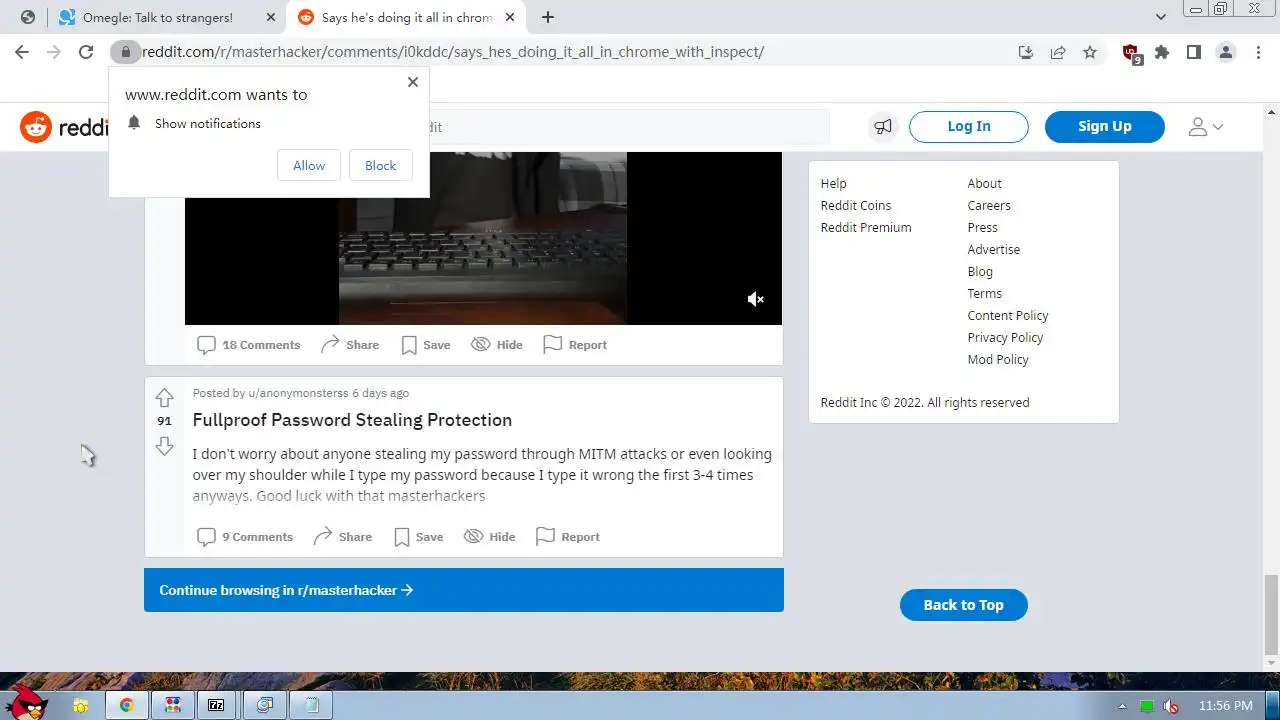Click Back to Top button
The width and height of the screenshot is (1280, 720).
tap(964, 605)
